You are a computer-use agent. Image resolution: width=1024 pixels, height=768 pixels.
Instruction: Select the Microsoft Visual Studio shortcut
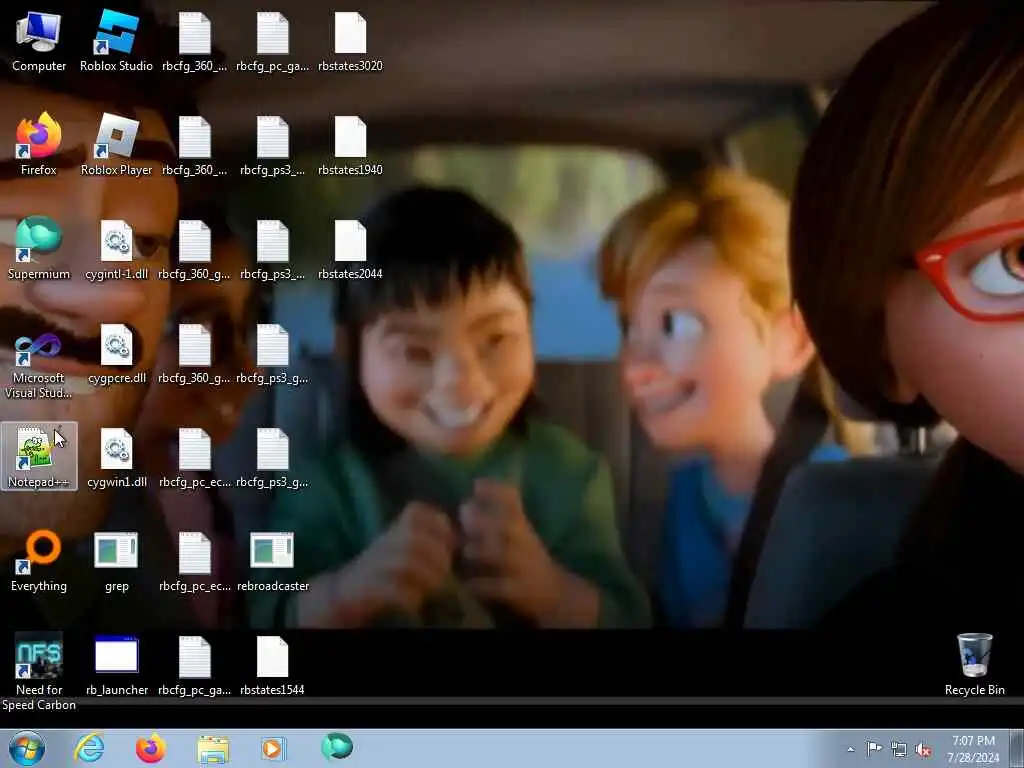[x=39, y=361]
